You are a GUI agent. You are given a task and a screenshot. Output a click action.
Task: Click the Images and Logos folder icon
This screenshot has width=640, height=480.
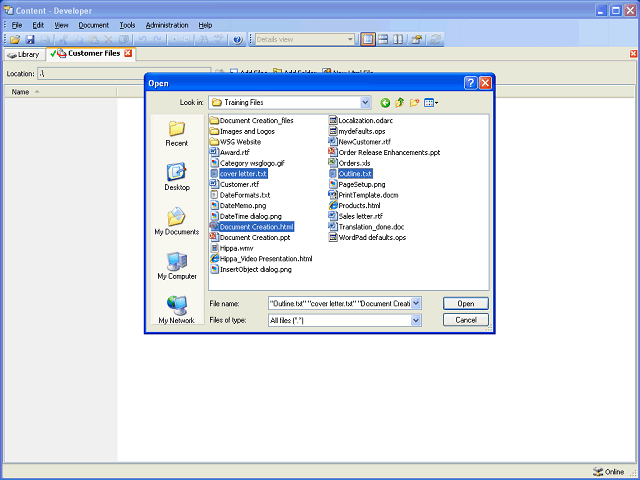[214, 131]
